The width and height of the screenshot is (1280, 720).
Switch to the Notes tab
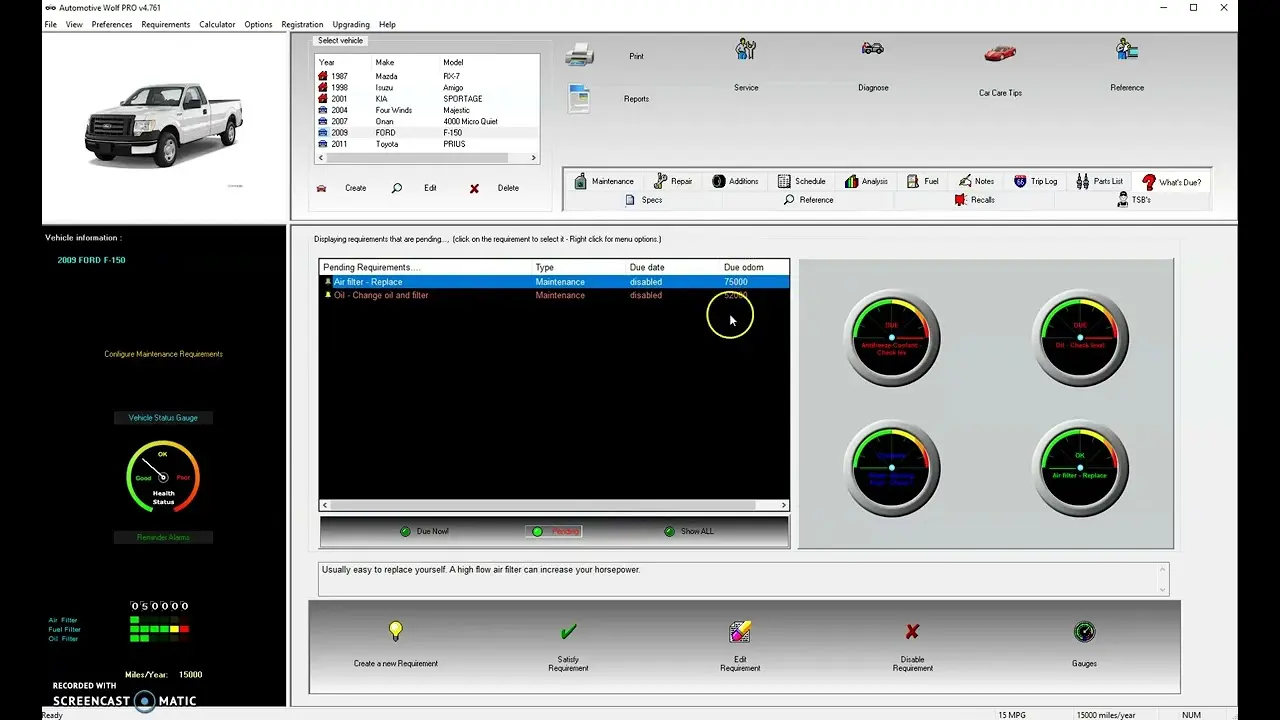[976, 181]
